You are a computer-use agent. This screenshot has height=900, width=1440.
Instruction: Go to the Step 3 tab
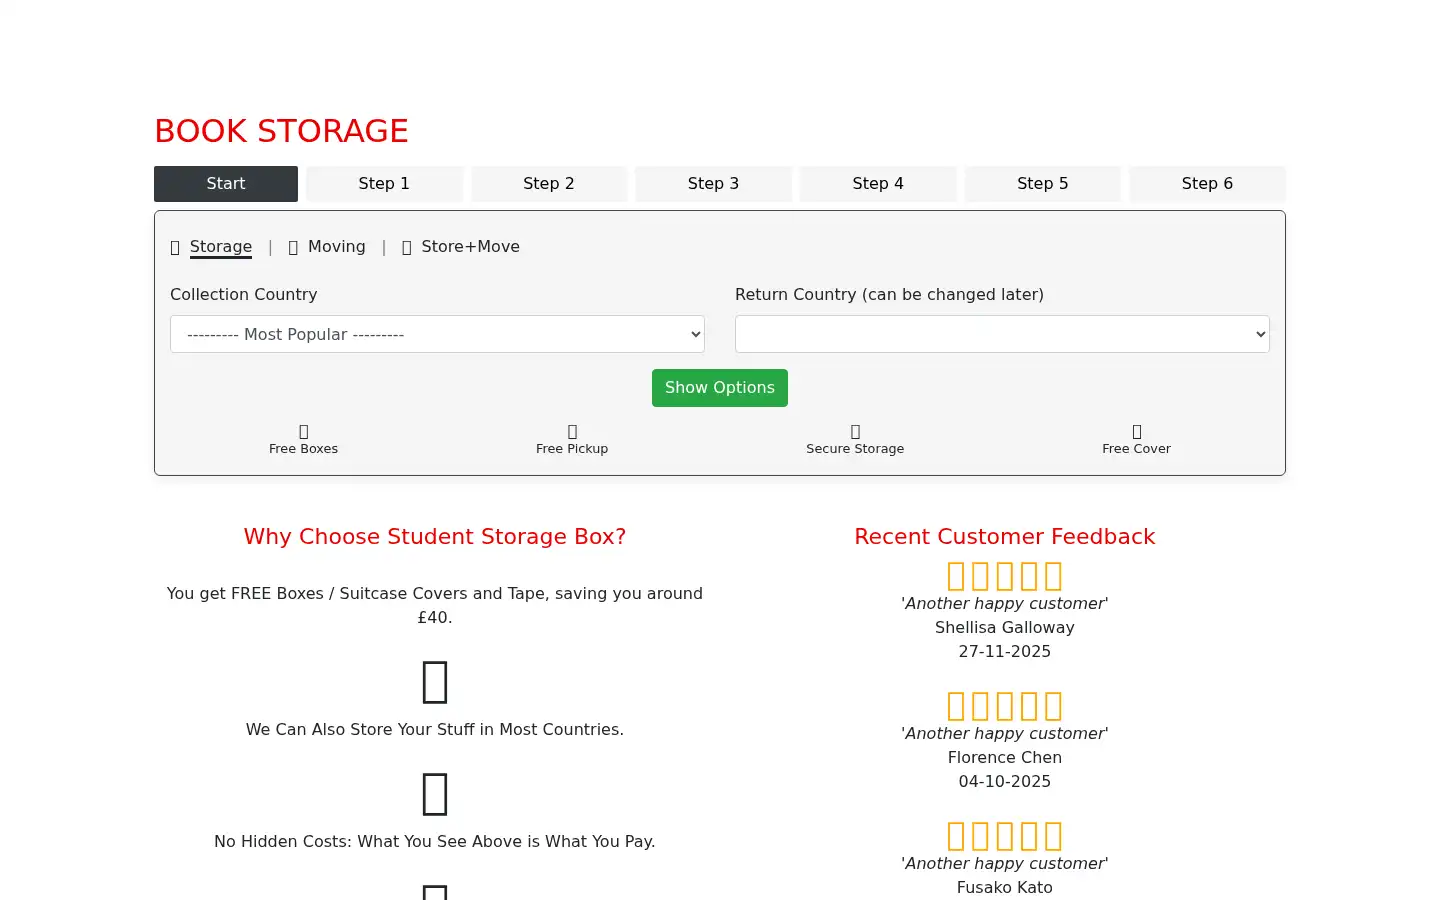pos(713,184)
